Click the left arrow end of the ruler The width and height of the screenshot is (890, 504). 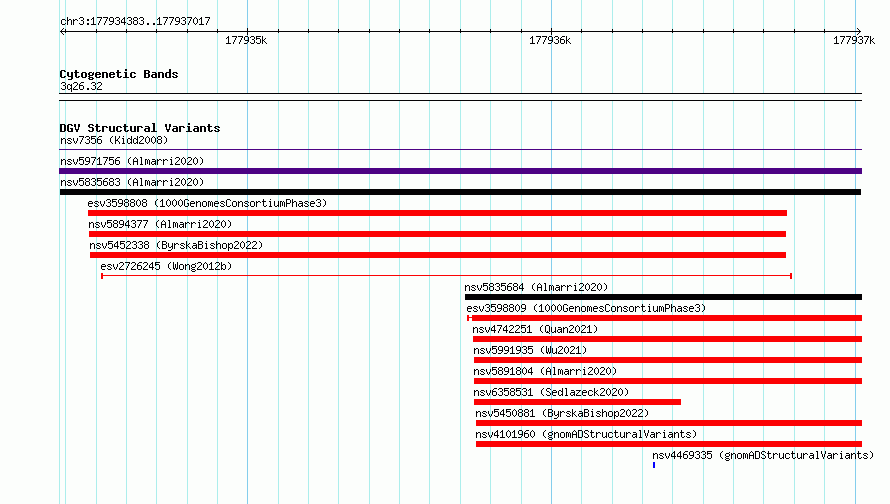pyautogui.click(x=63, y=31)
